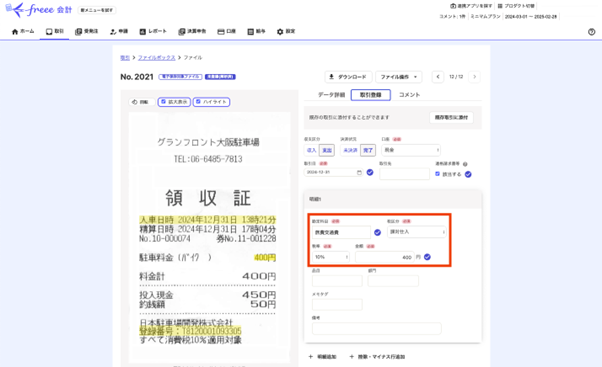The height and width of the screenshot is (367, 602).
Task: Set settlement status to 未決済
Action: [x=350, y=150]
